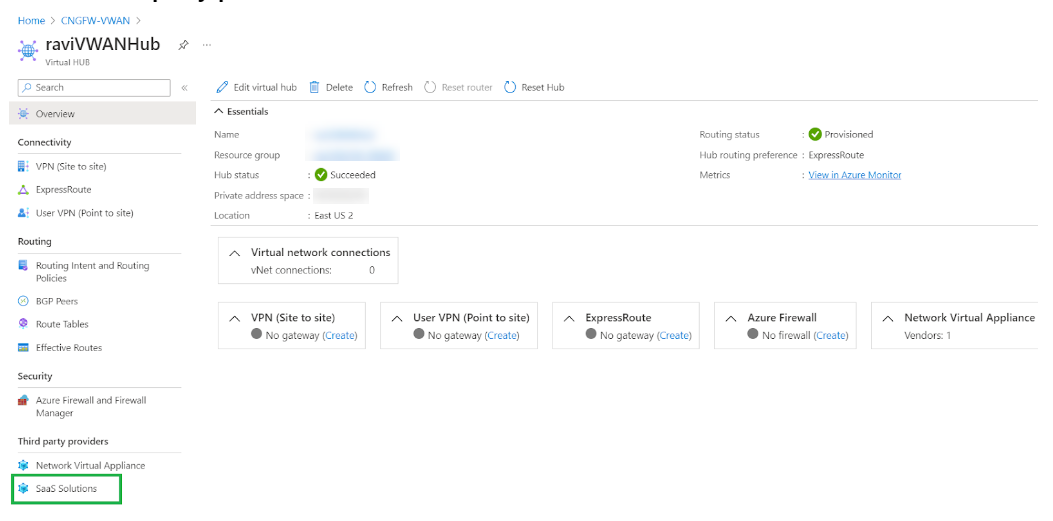Click the Create link under ExpressRoute card
Screen dimensions: 1053x521
tap(674, 336)
